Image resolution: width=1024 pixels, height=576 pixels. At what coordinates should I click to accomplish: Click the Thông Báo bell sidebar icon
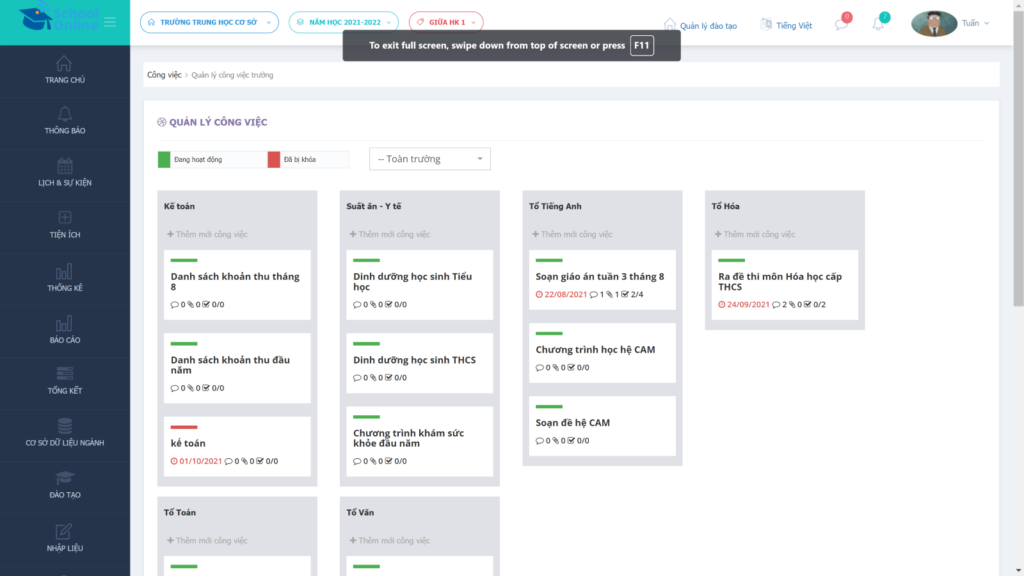[x=64, y=114]
